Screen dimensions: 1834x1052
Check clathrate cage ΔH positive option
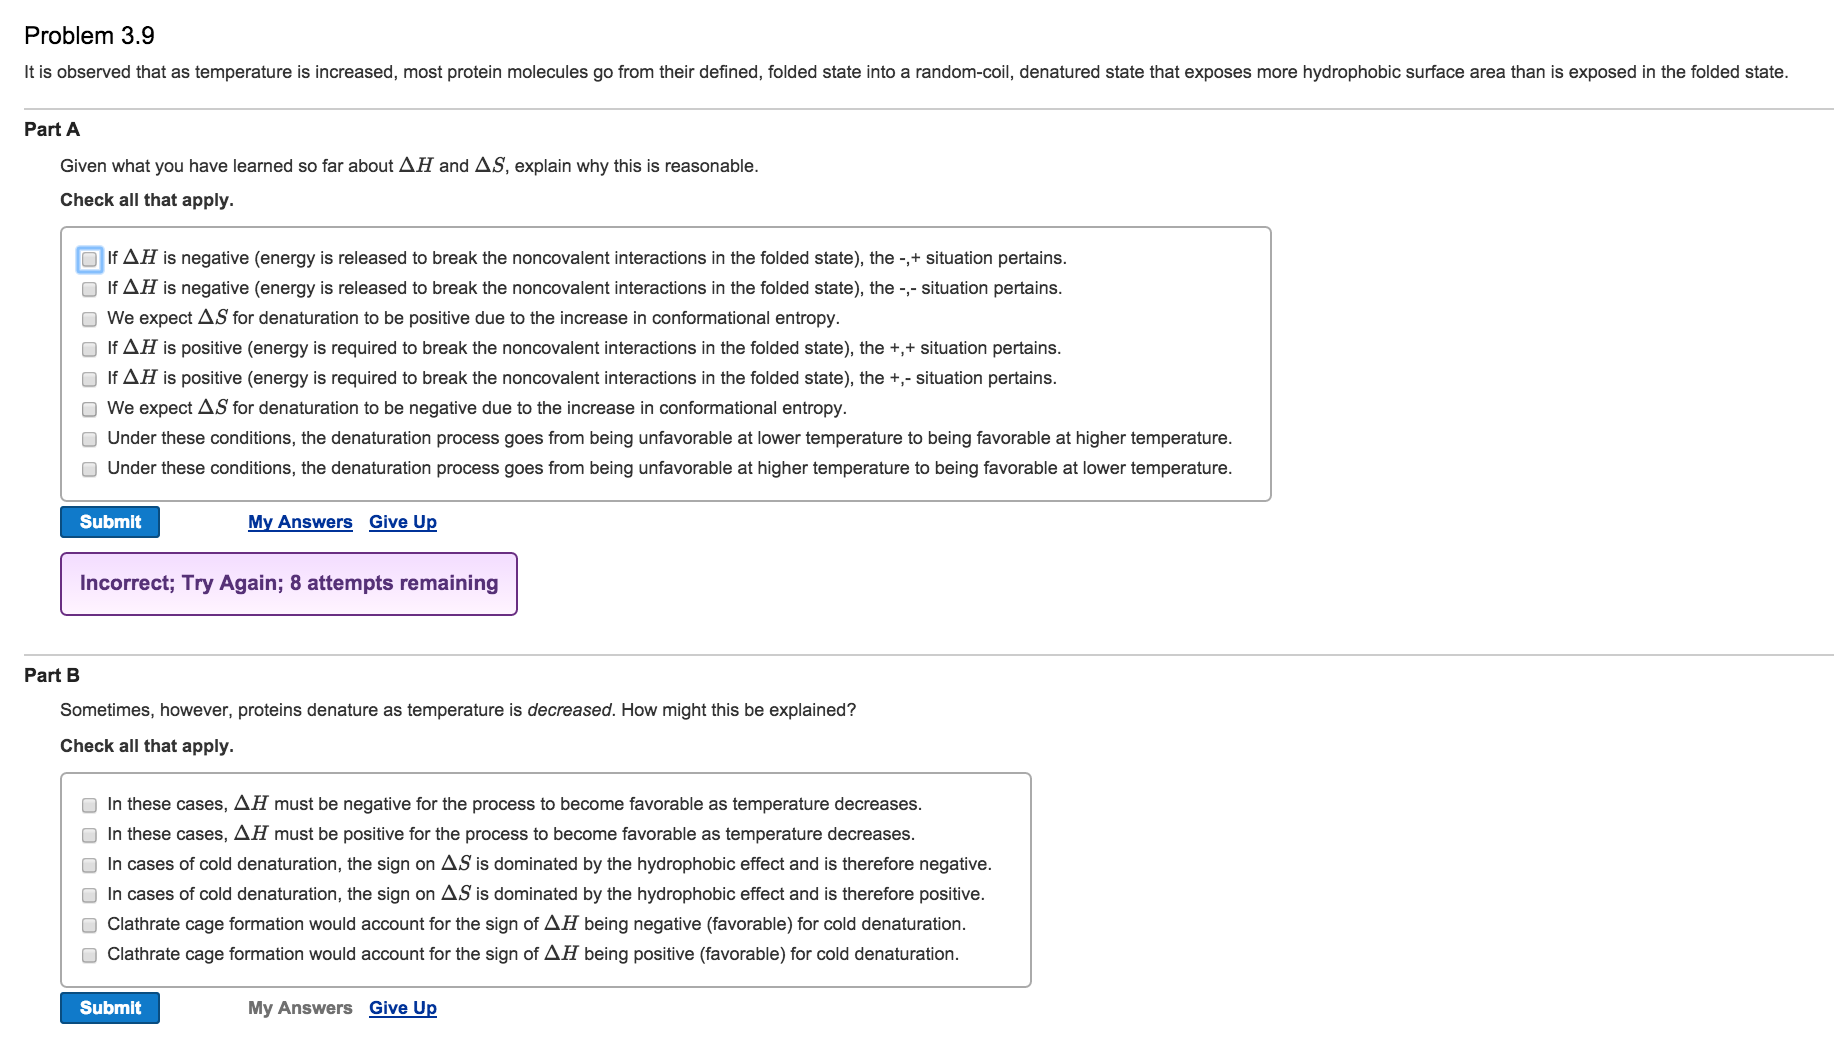(89, 955)
